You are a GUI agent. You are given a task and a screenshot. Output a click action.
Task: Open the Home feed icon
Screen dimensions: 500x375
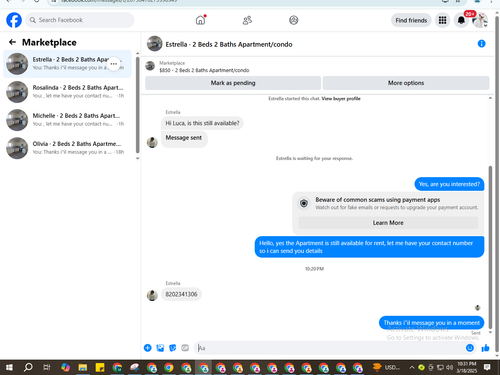coord(200,20)
